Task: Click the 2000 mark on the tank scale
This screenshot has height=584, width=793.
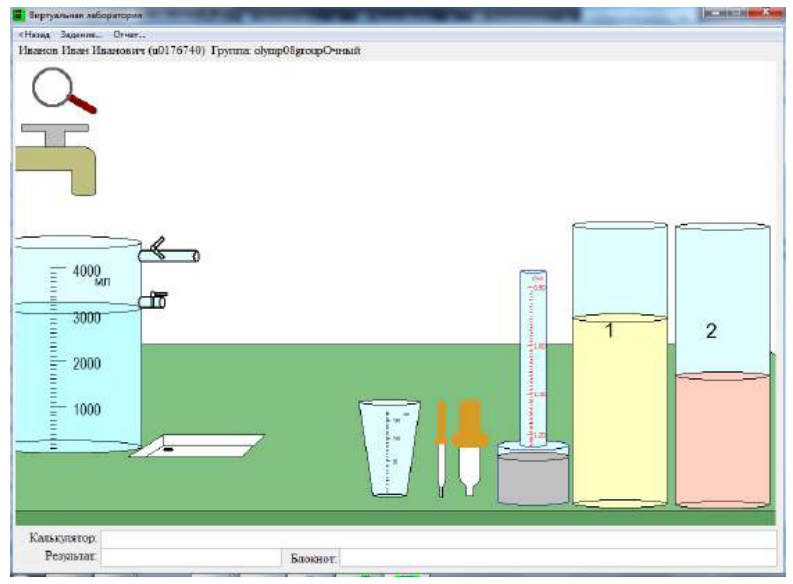Action: click(x=86, y=364)
